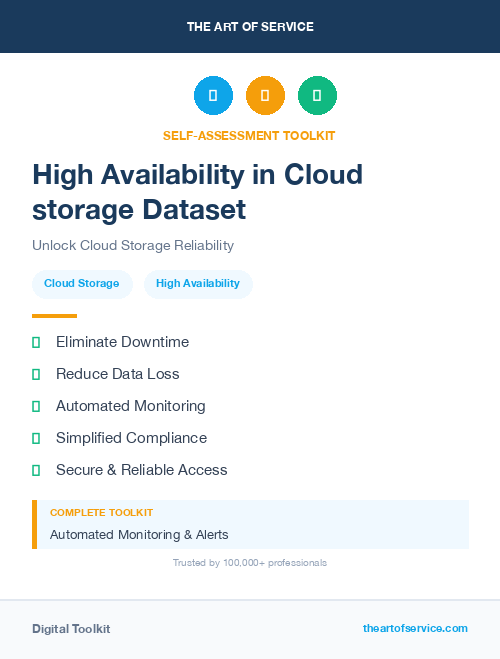Click the blue circle icon
The height and width of the screenshot is (659, 500).
(x=213, y=95)
